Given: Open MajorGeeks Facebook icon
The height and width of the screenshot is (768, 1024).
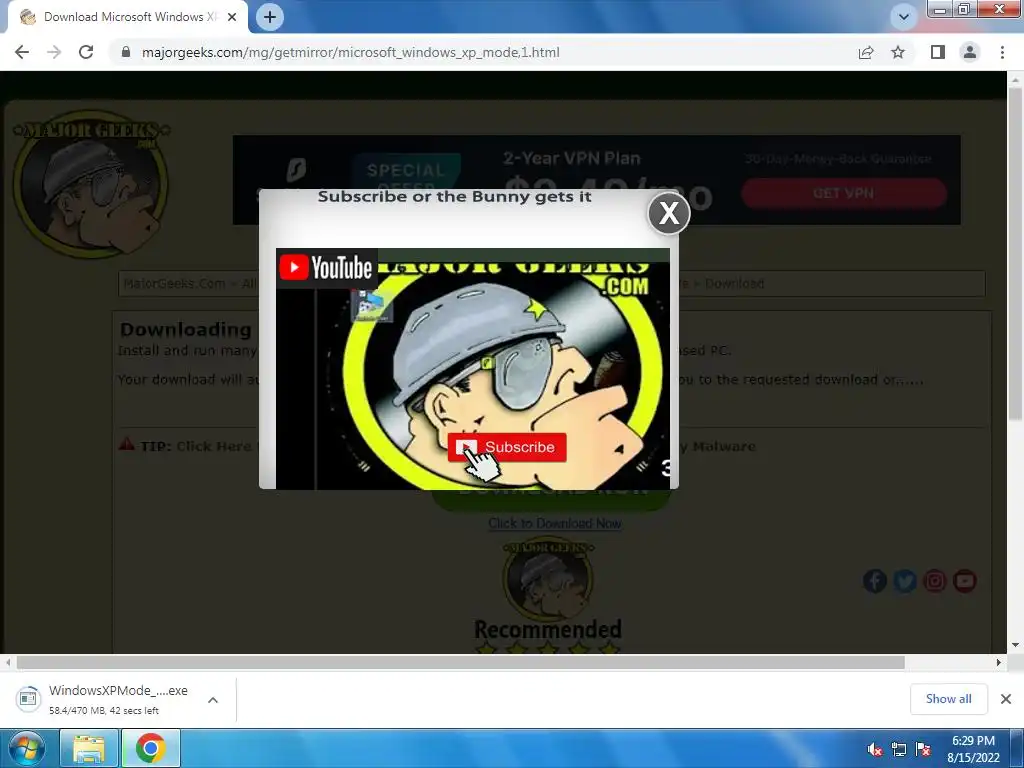Looking at the screenshot, I should 874,581.
